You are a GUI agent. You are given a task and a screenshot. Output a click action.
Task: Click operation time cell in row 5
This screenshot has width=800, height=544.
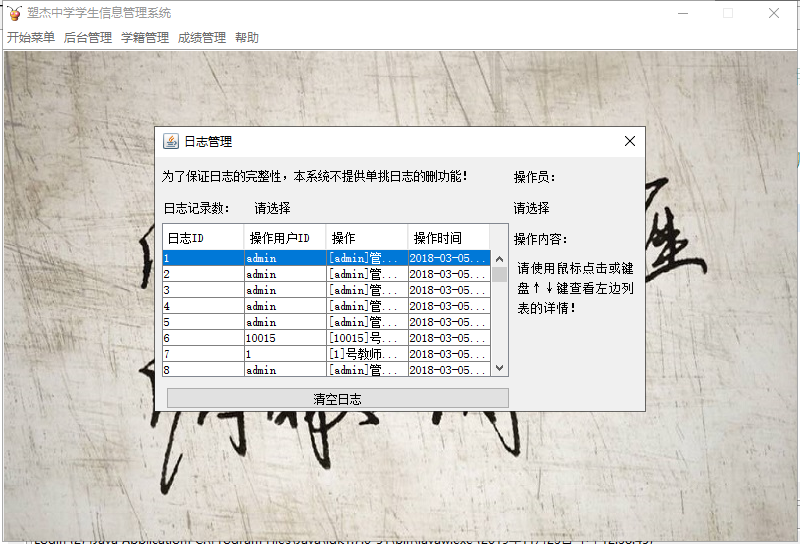(449, 322)
